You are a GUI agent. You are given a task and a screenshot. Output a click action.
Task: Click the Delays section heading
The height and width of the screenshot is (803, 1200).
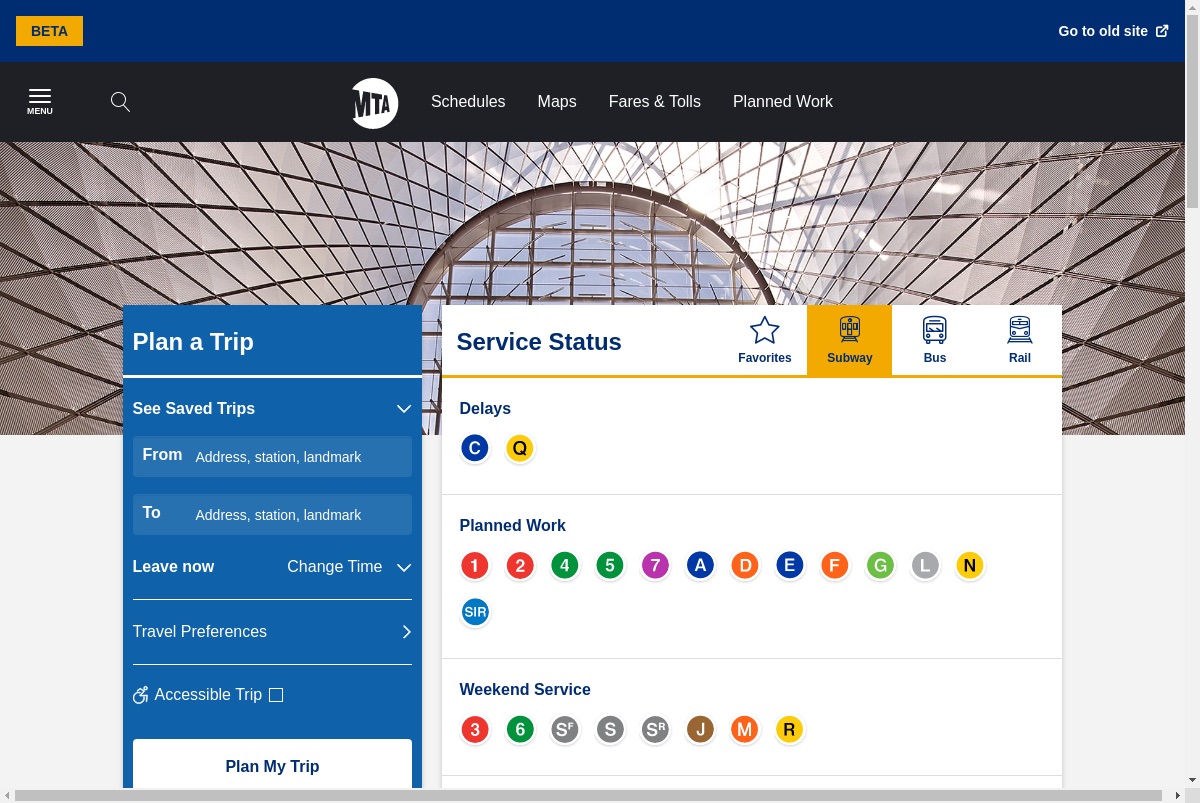(485, 408)
